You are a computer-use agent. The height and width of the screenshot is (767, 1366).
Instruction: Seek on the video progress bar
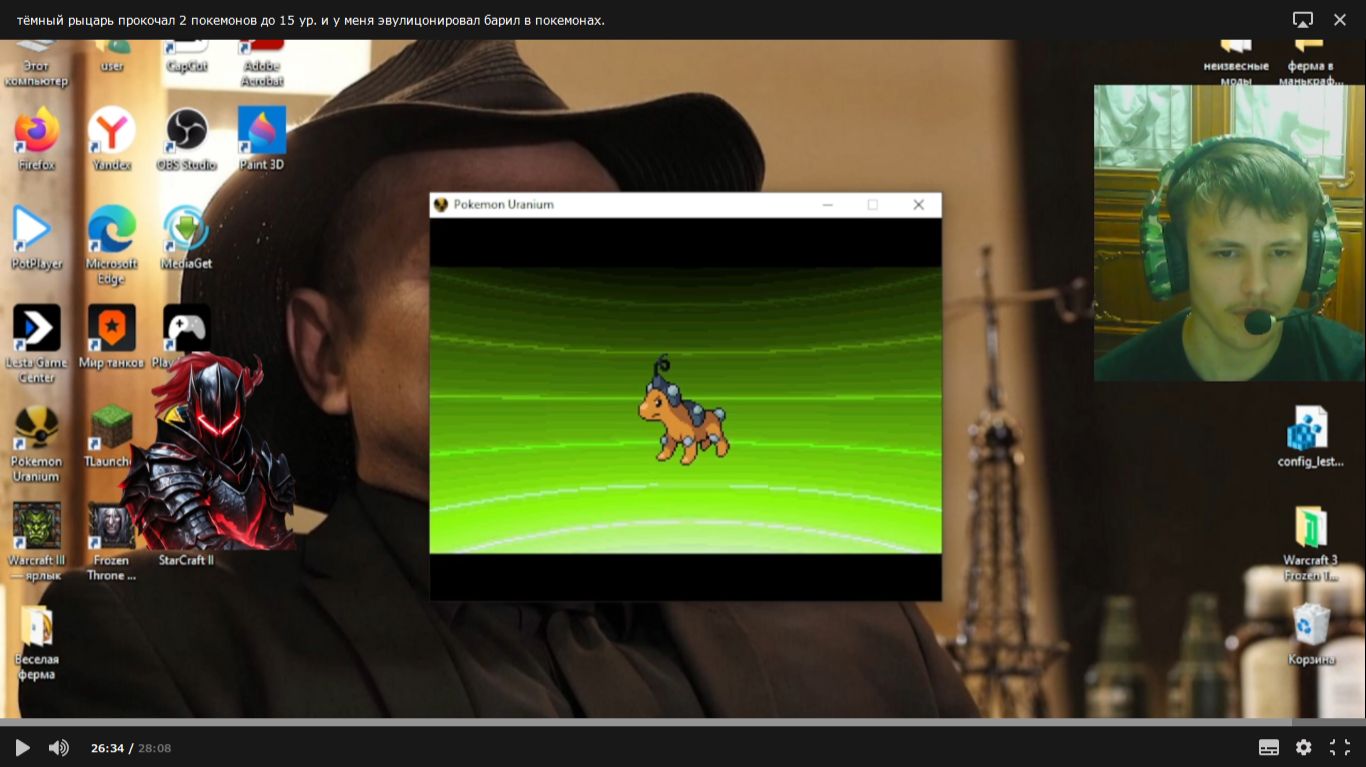(683, 721)
